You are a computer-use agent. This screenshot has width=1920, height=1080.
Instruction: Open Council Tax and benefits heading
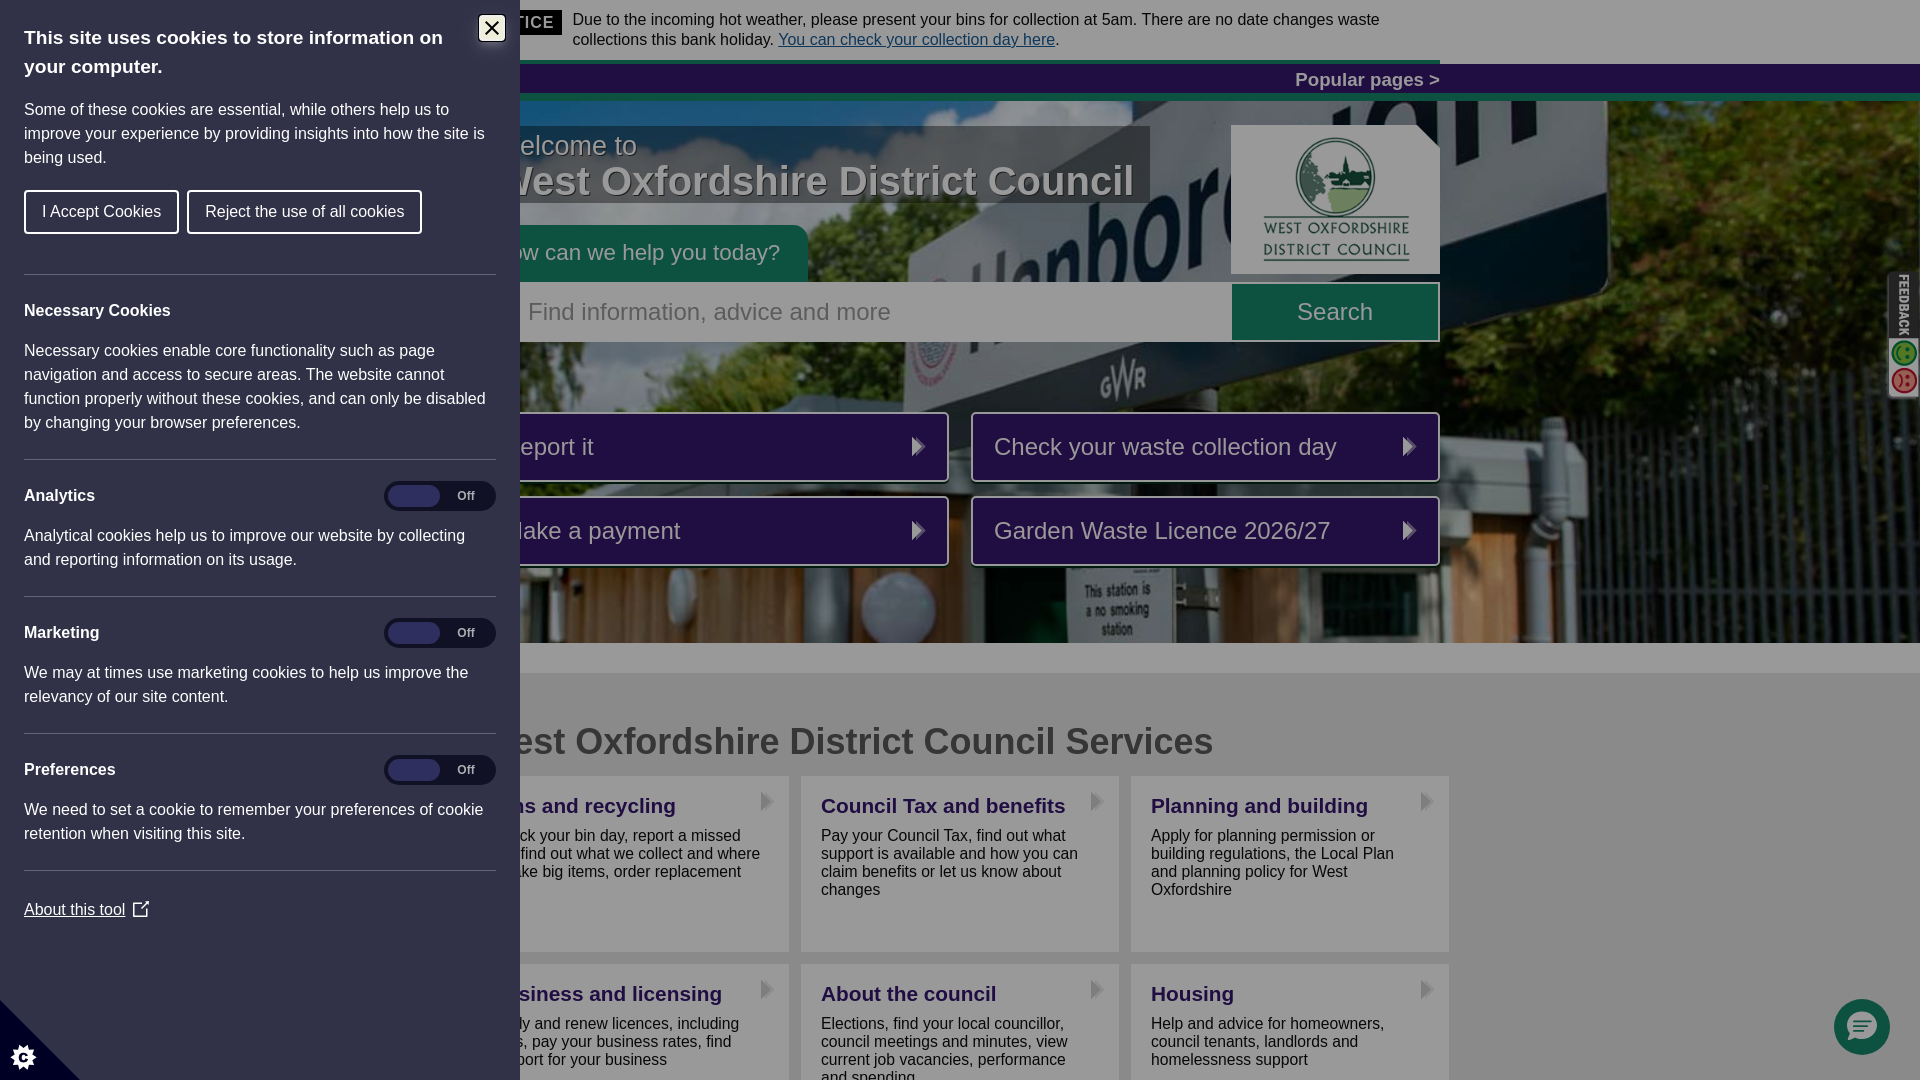click(x=943, y=806)
